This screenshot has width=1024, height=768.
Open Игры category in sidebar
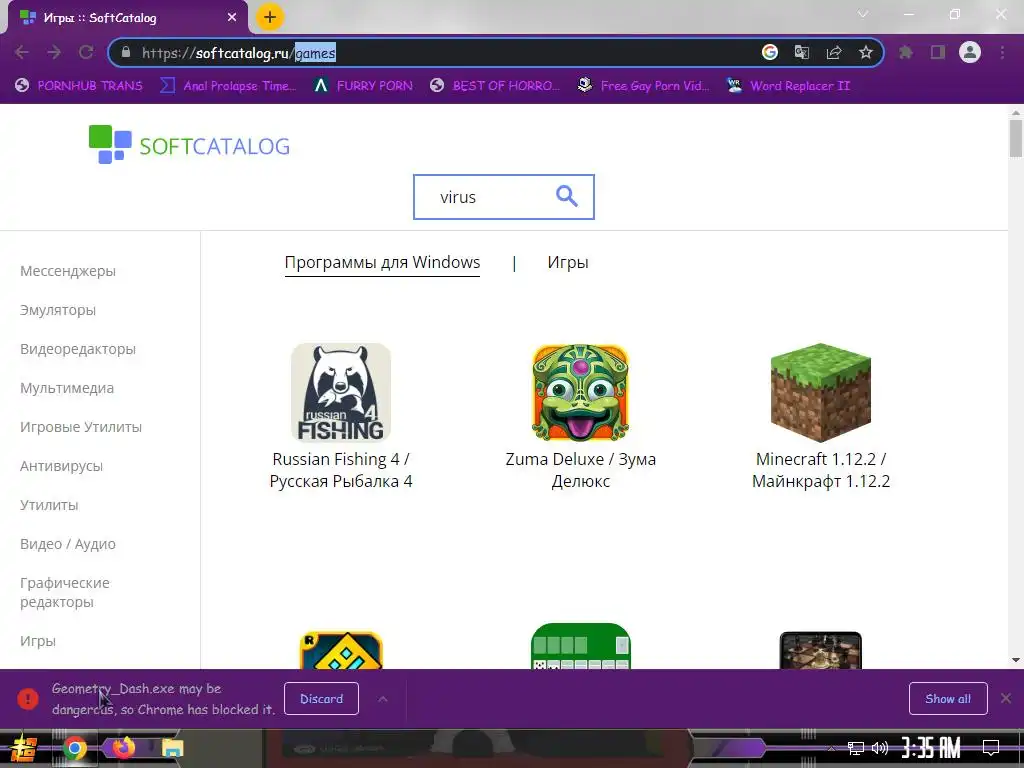pyautogui.click(x=38, y=641)
